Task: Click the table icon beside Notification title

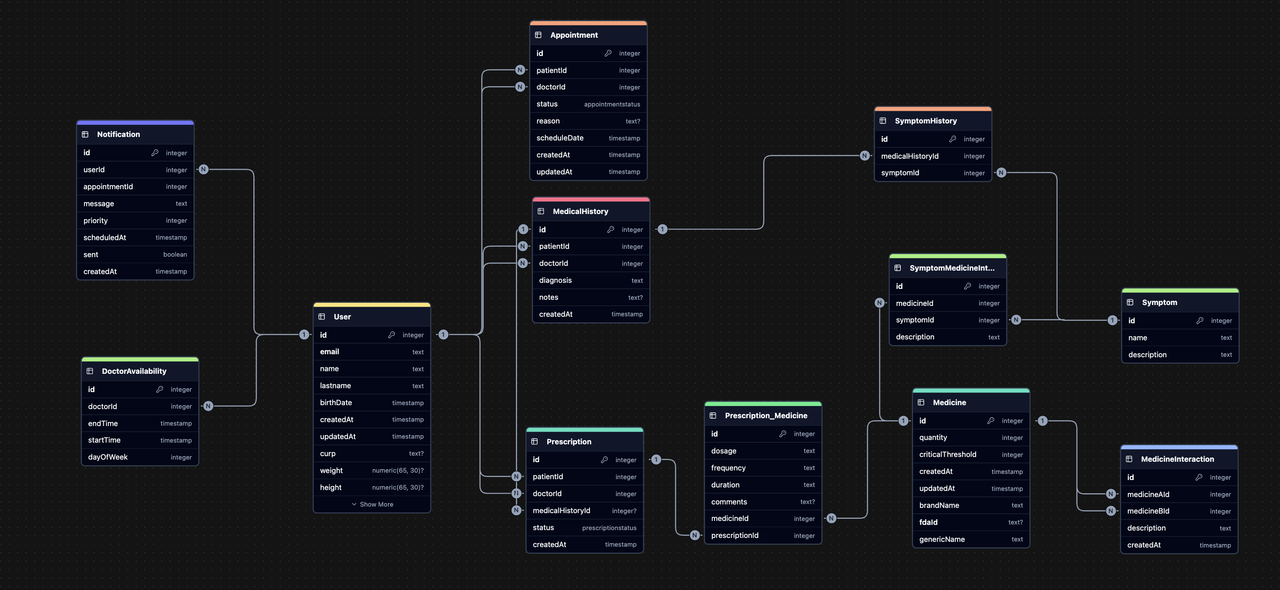Action: [x=85, y=134]
